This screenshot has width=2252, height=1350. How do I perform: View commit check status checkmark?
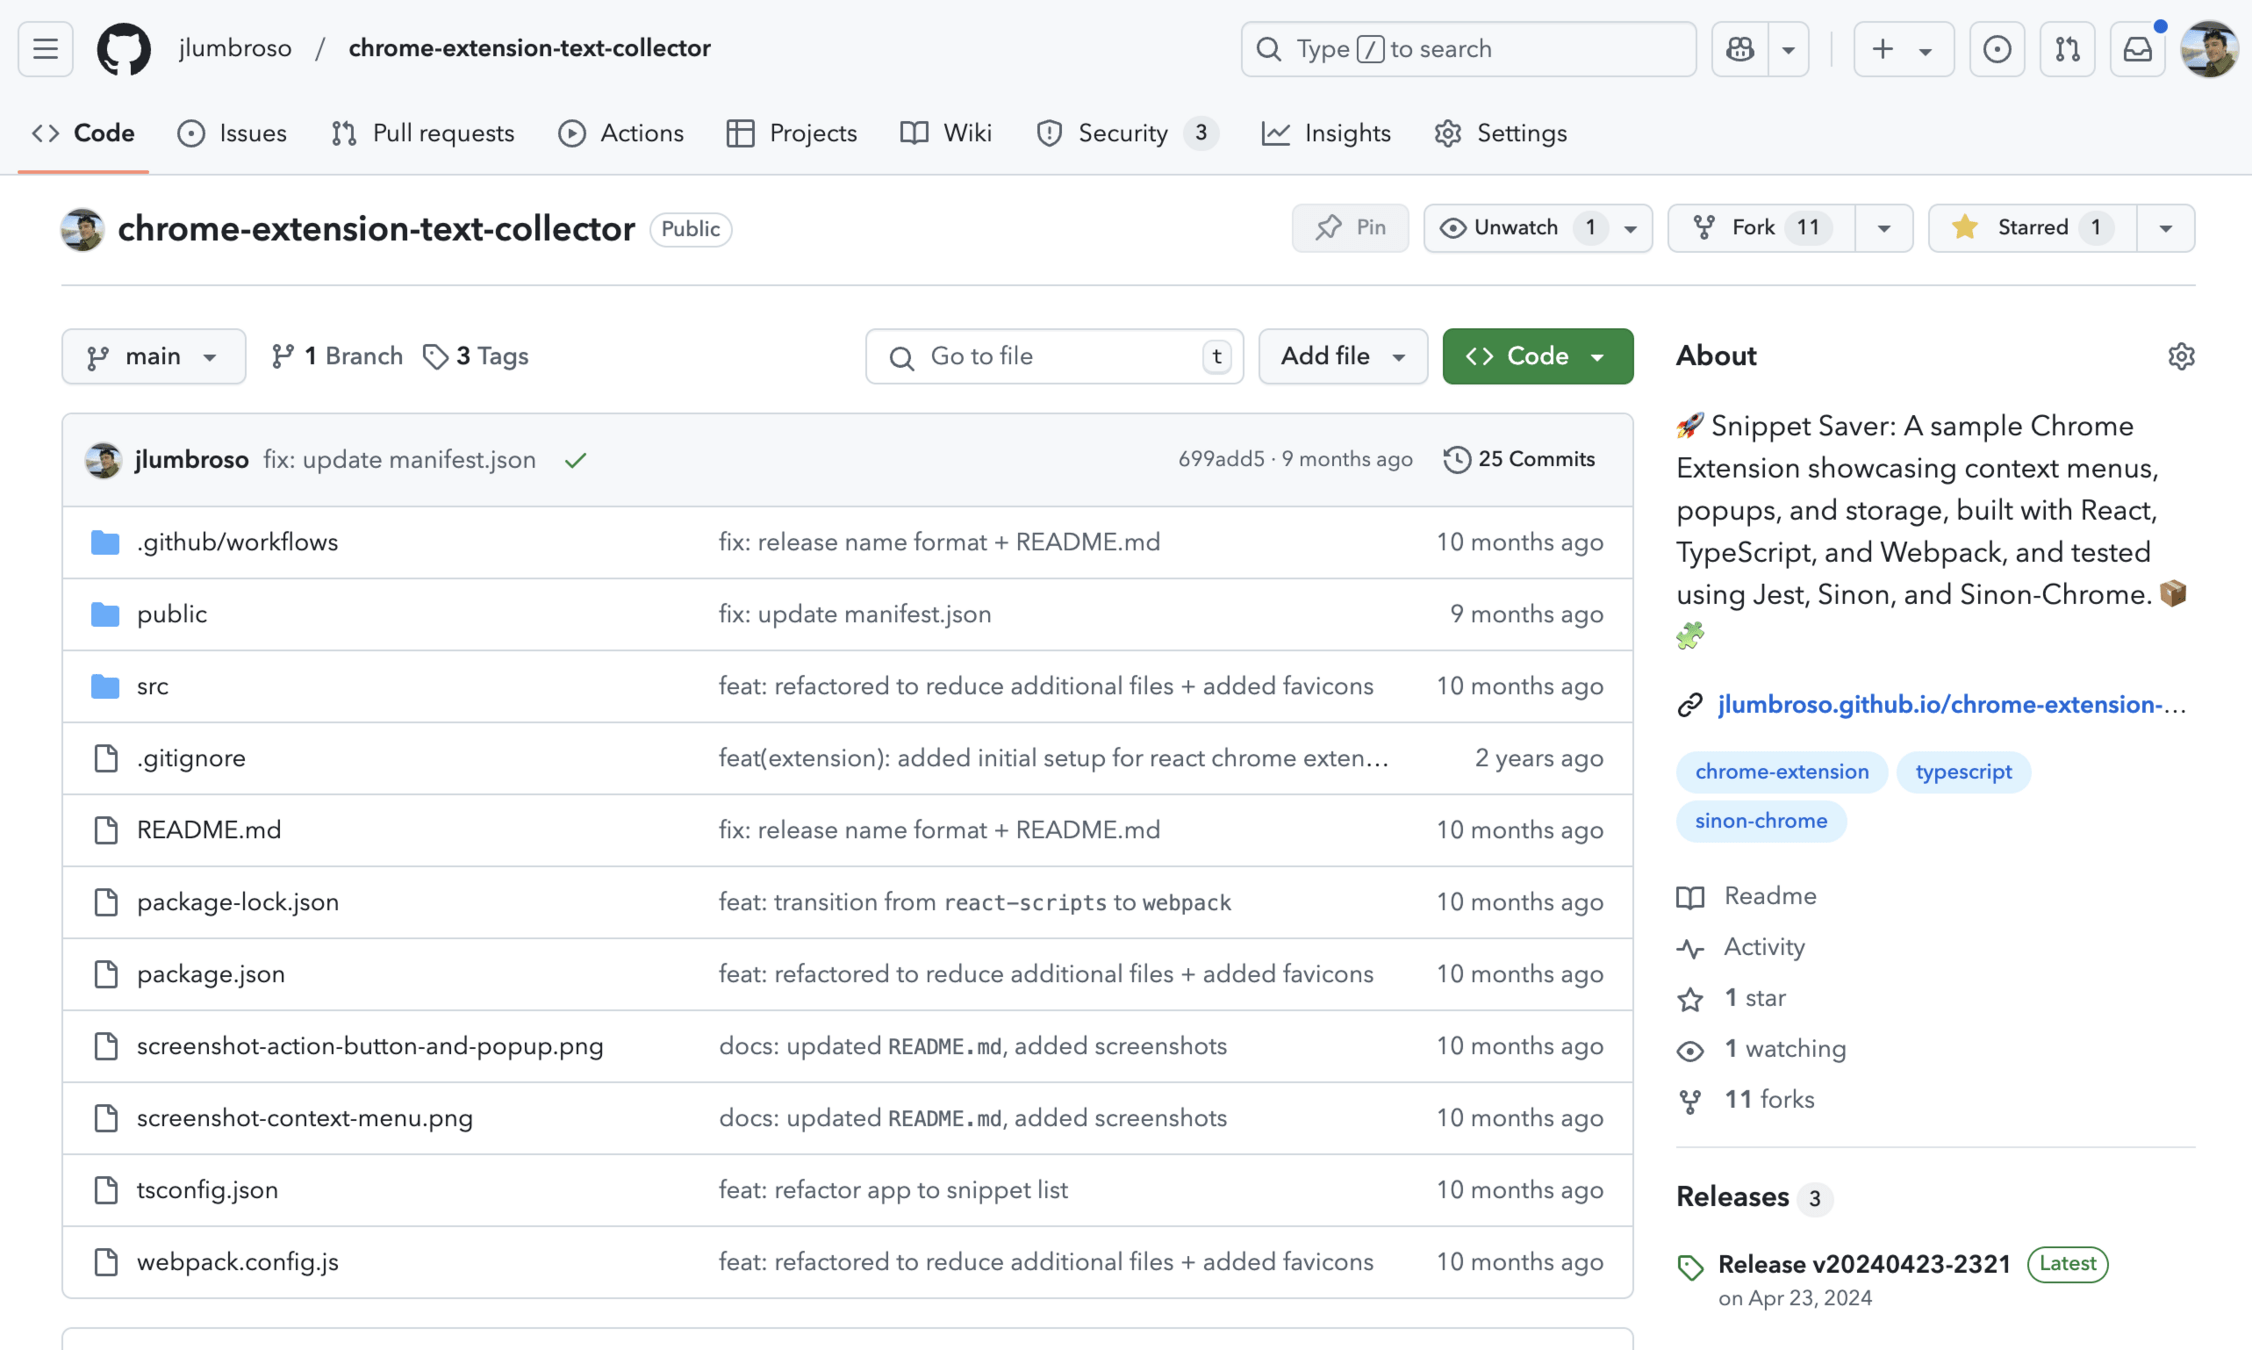pyautogui.click(x=575, y=460)
